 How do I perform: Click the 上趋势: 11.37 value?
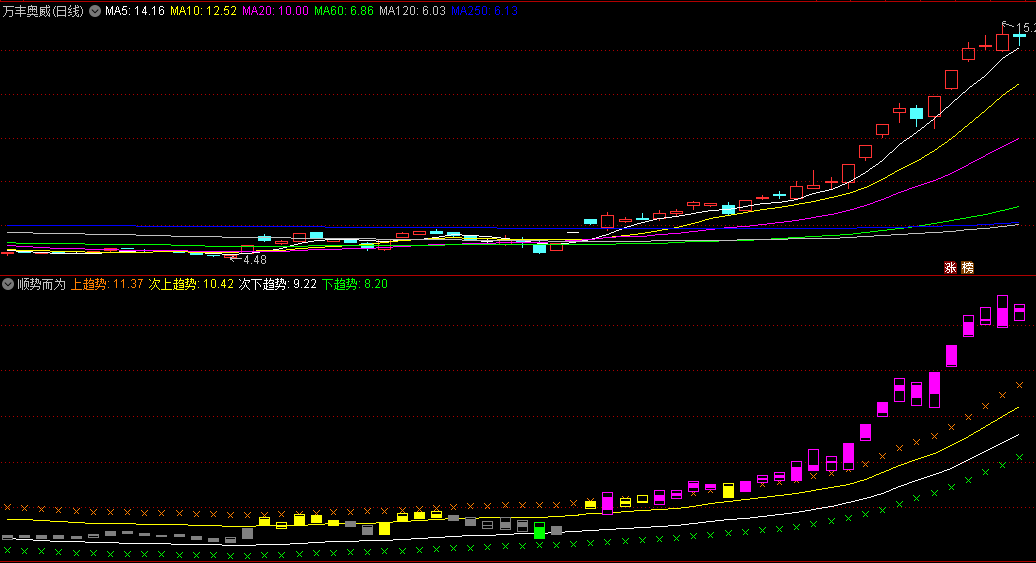point(107,284)
